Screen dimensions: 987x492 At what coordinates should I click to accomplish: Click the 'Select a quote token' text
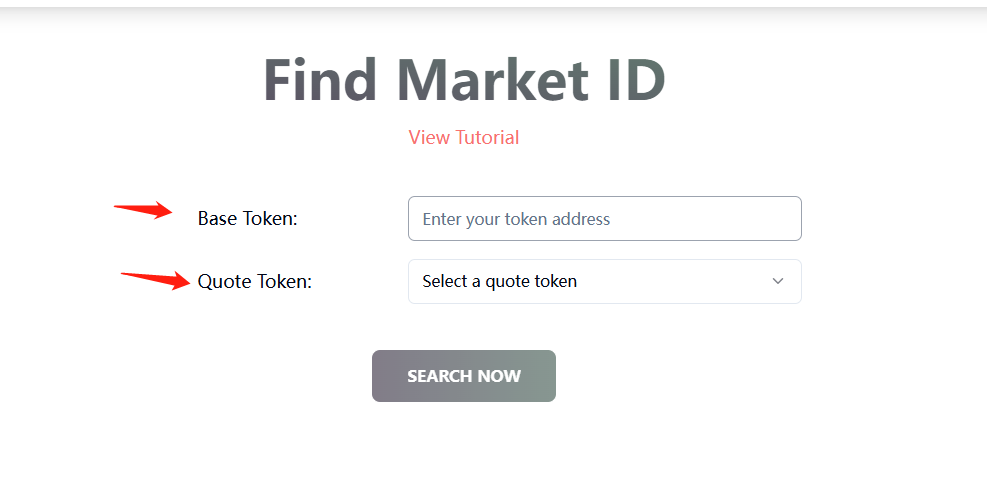pos(499,282)
